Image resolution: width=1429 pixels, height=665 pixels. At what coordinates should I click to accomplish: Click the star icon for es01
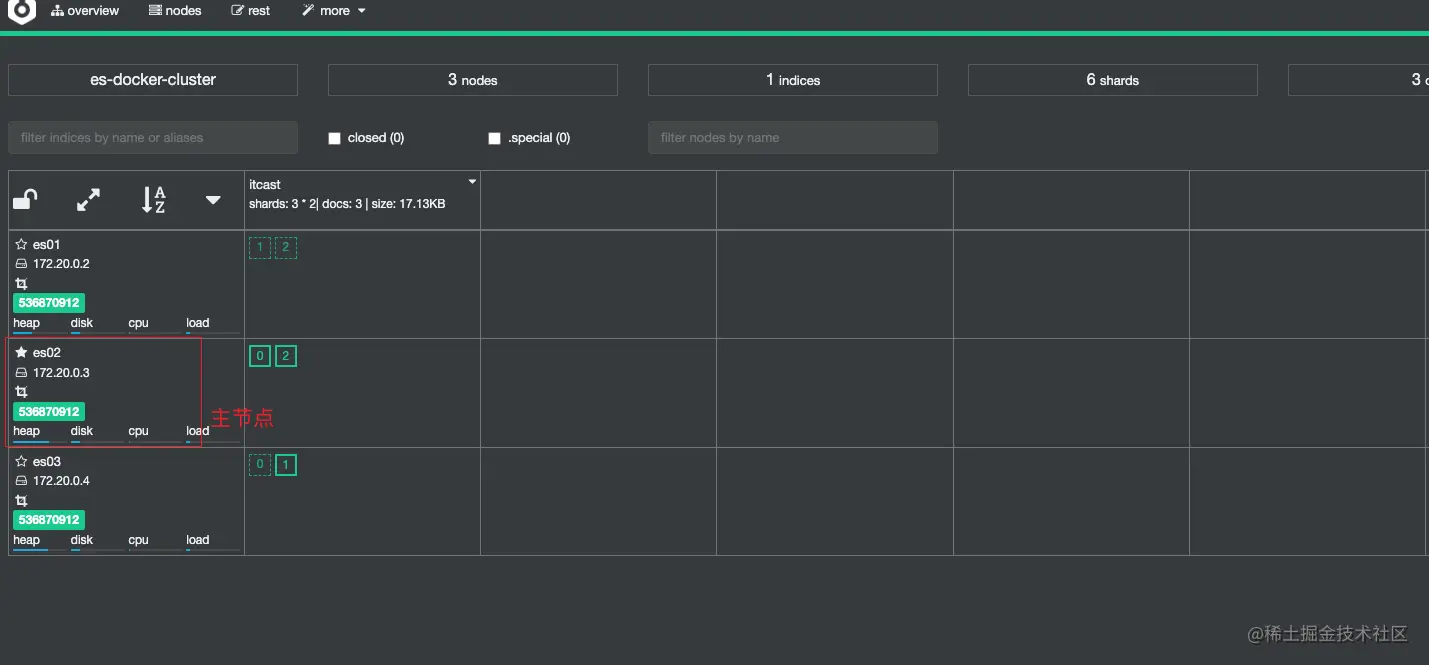point(21,244)
